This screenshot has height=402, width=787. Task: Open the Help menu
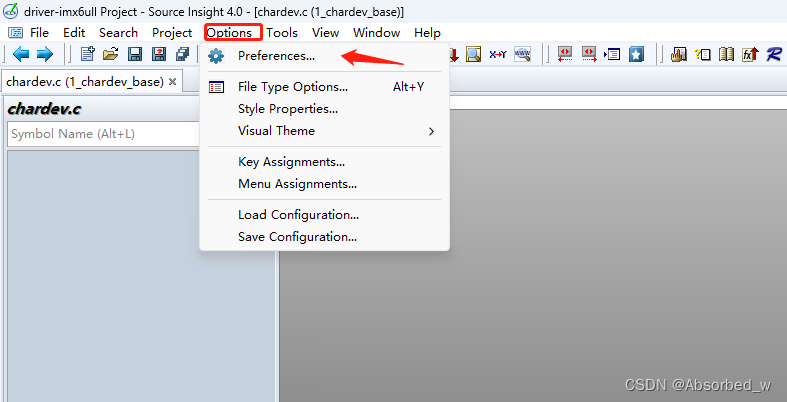tap(428, 33)
